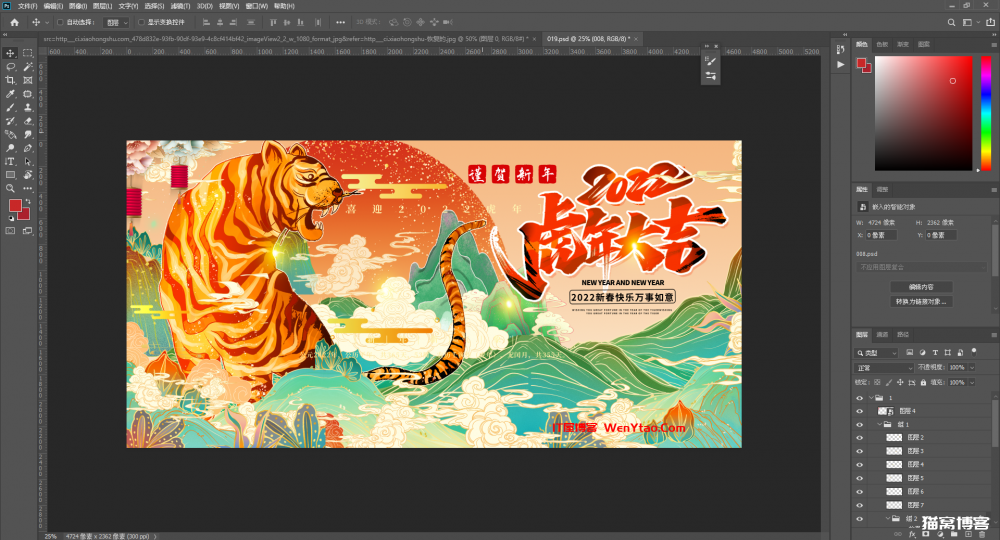Image resolution: width=1000 pixels, height=540 pixels.
Task: Open the 图像(I) menu
Action: (x=78, y=6)
